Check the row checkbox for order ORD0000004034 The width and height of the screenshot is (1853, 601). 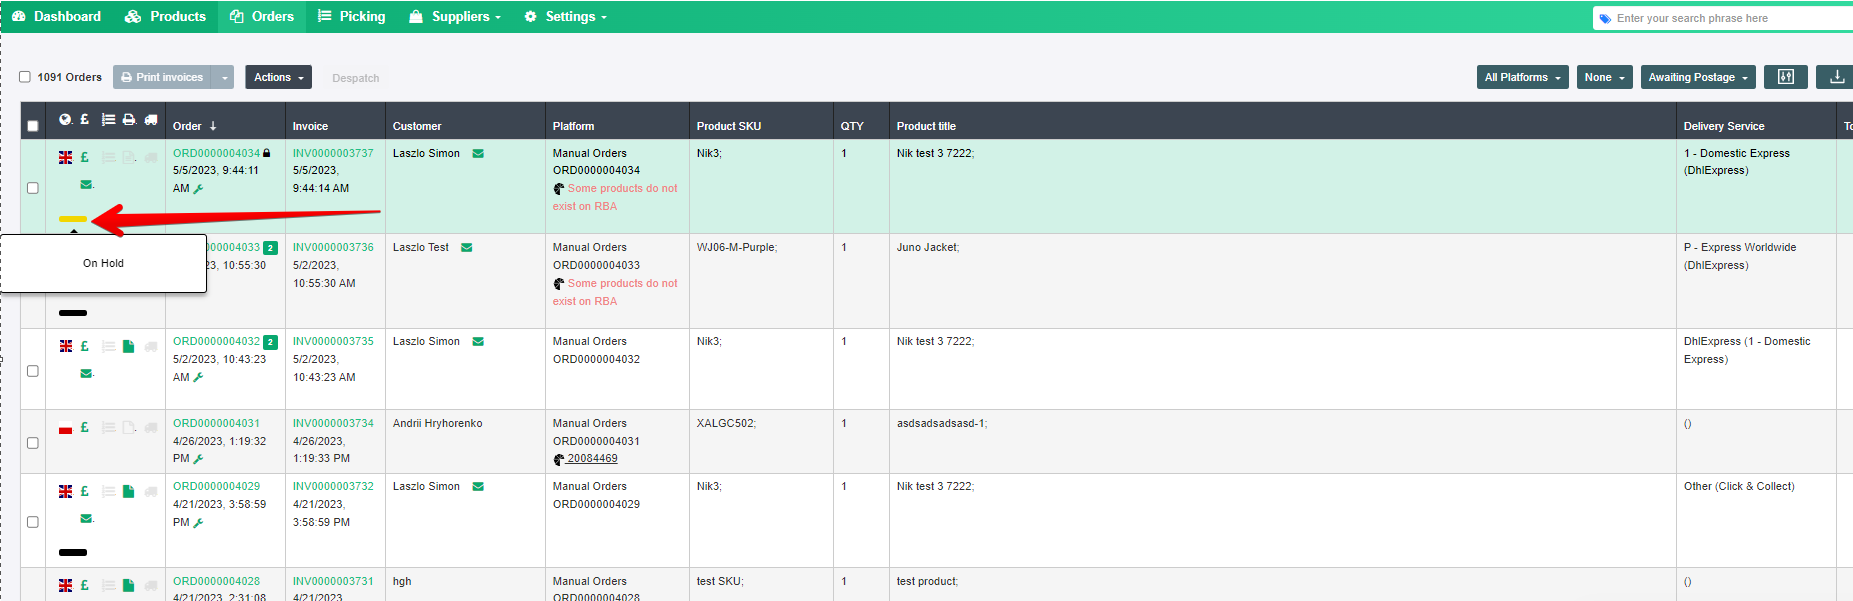(33, 188)
